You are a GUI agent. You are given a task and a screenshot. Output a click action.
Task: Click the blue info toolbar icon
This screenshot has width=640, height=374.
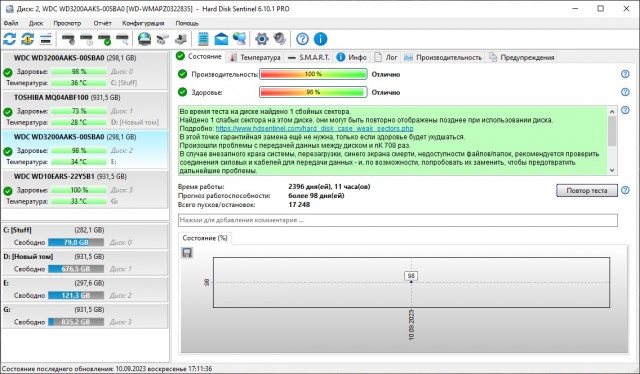coord(320,39)
